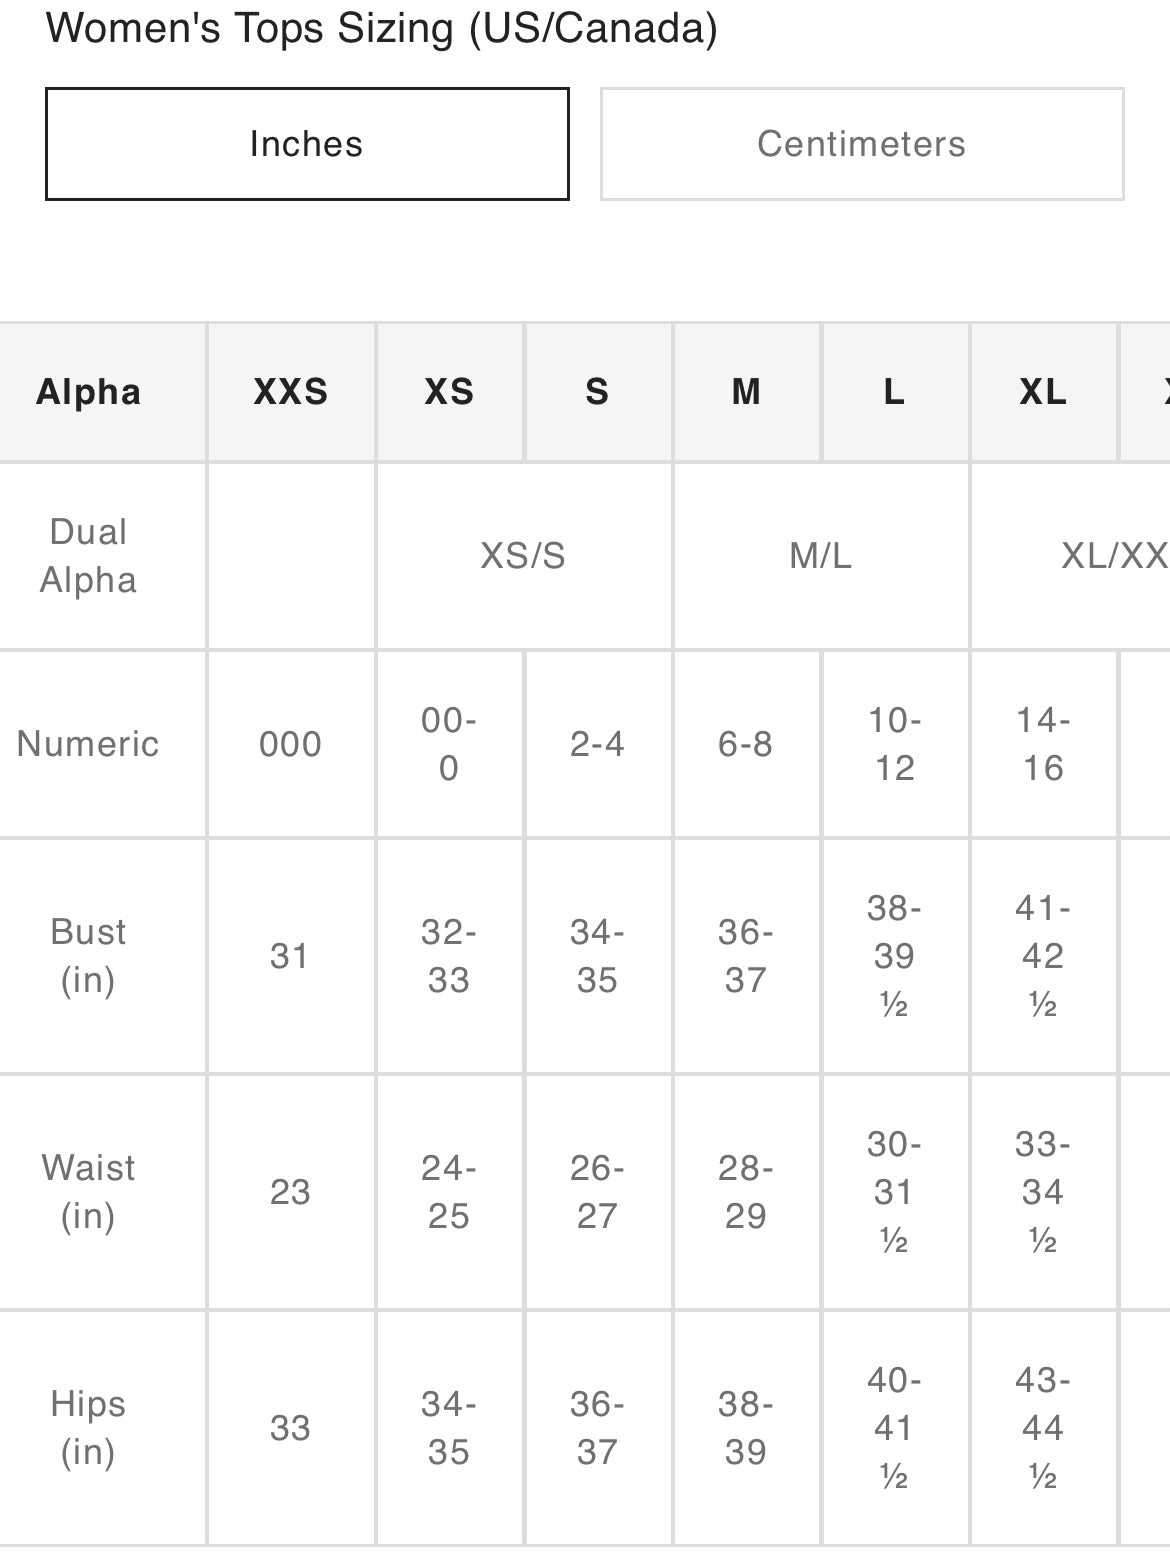Click the XXS column header
Viewport: 1170px width, 1556px height.
click(x=291, y=392)
